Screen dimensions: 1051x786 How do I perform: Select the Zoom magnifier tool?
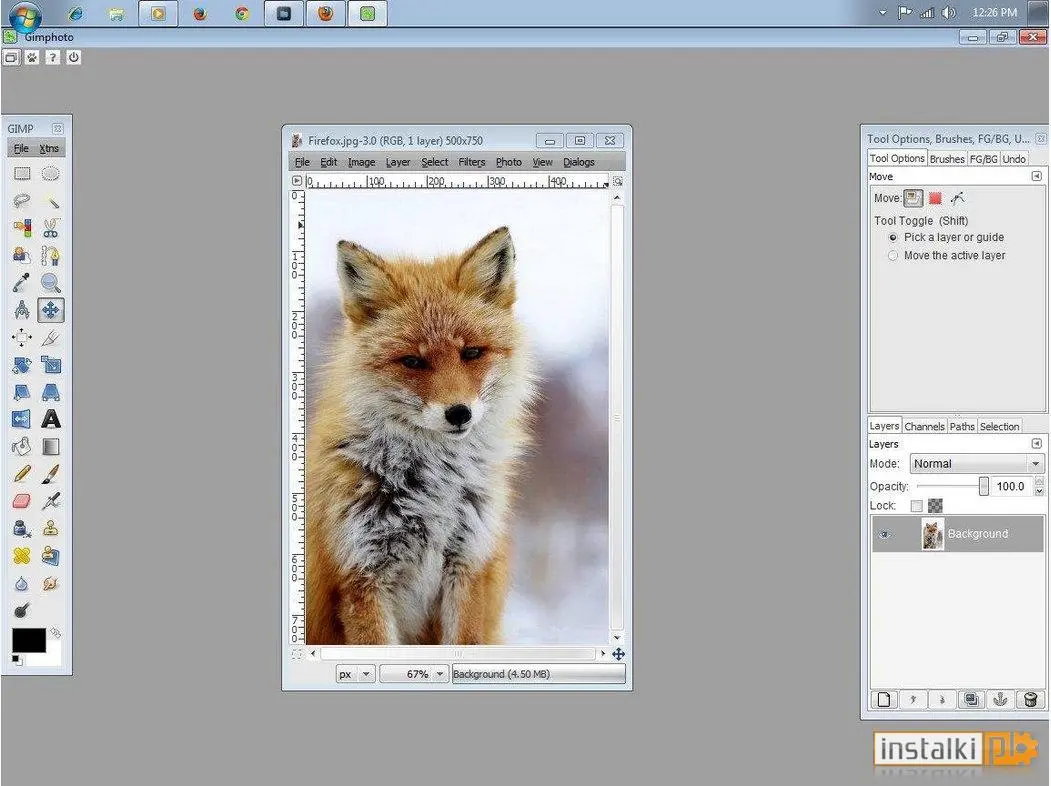[50, 283]
